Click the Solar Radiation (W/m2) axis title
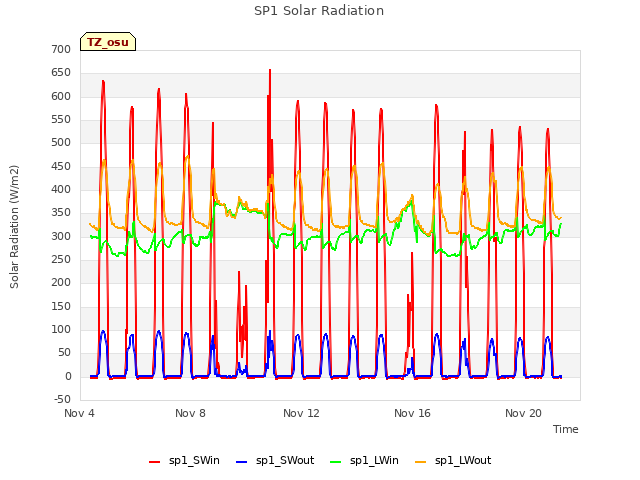The image size is (640, 480). [x=14, y=227]
